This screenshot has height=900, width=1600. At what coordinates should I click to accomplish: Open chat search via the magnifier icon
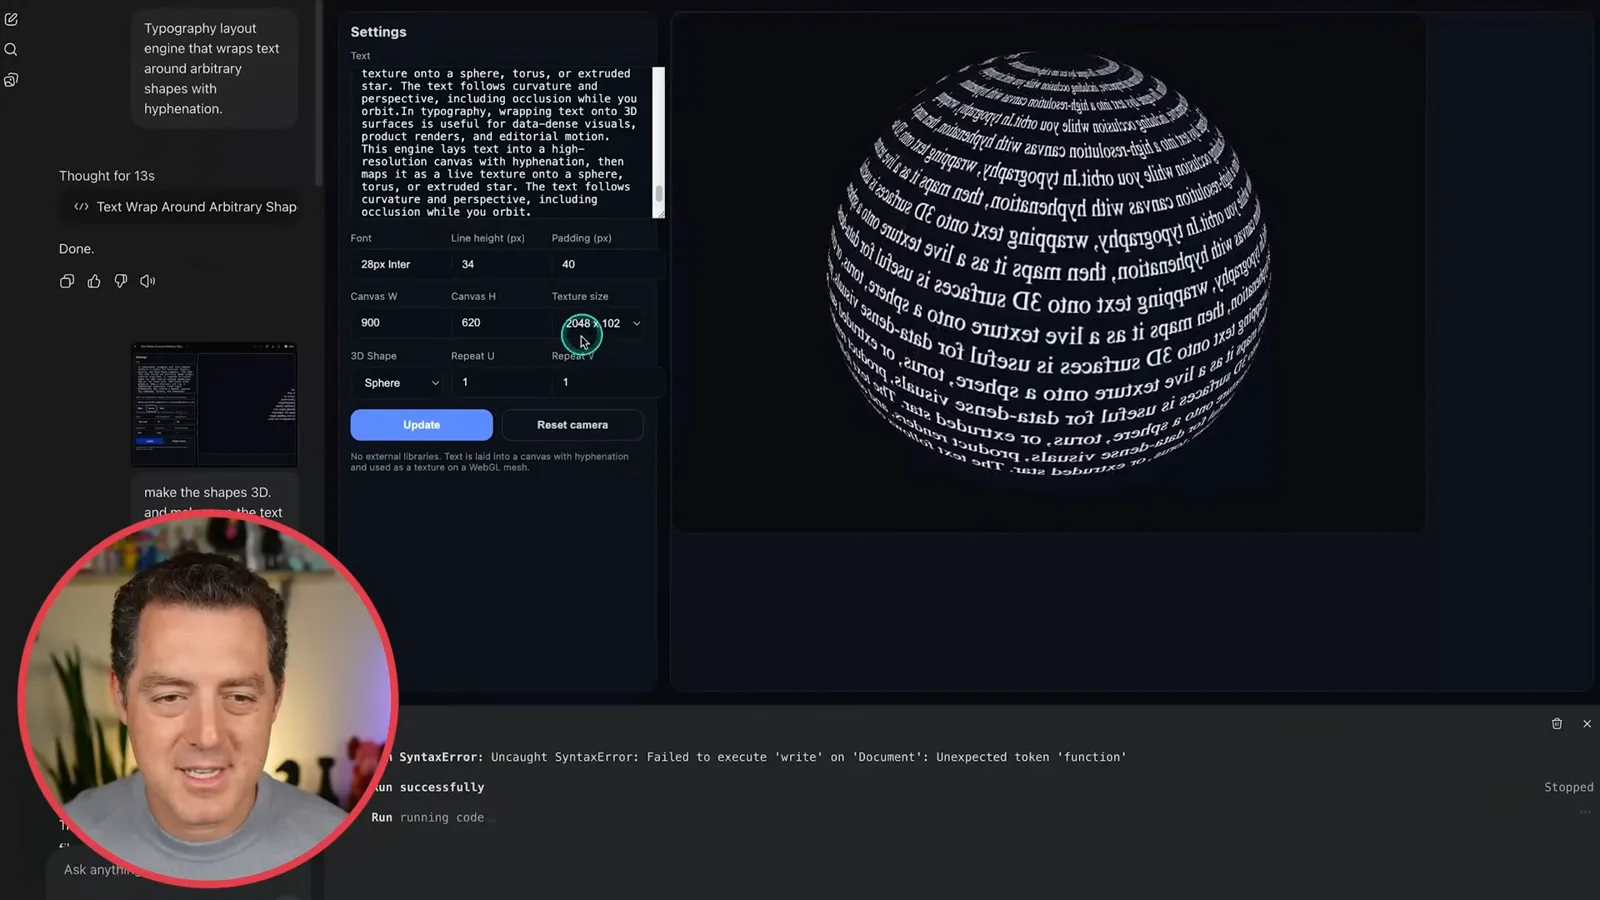(11, 49)
